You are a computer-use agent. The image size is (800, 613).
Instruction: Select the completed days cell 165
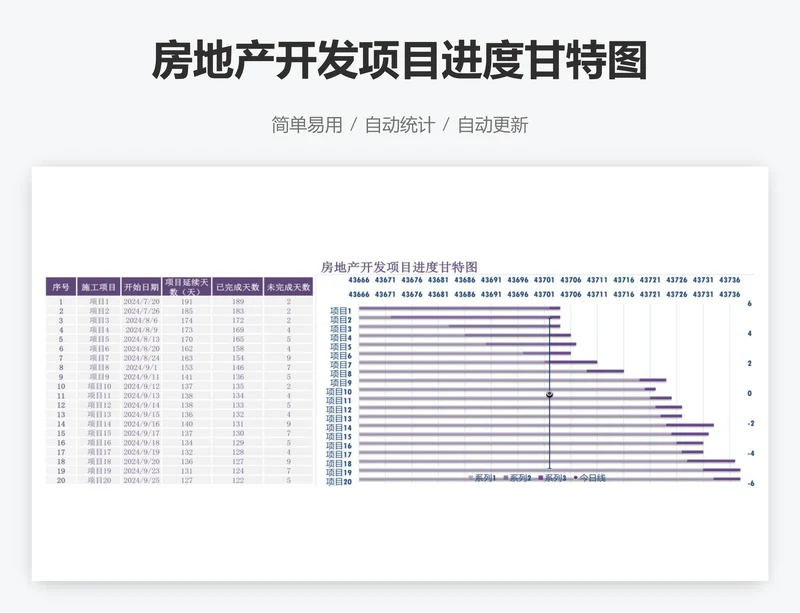coord(238,339)
